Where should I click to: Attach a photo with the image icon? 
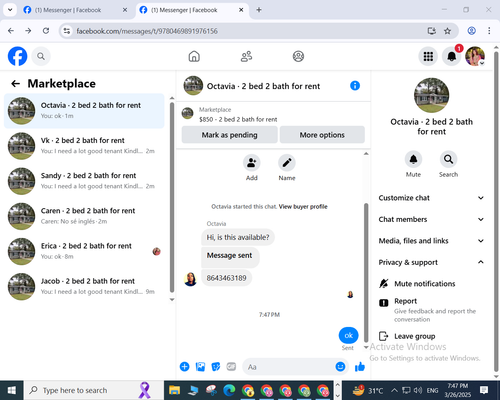(200, 367)
